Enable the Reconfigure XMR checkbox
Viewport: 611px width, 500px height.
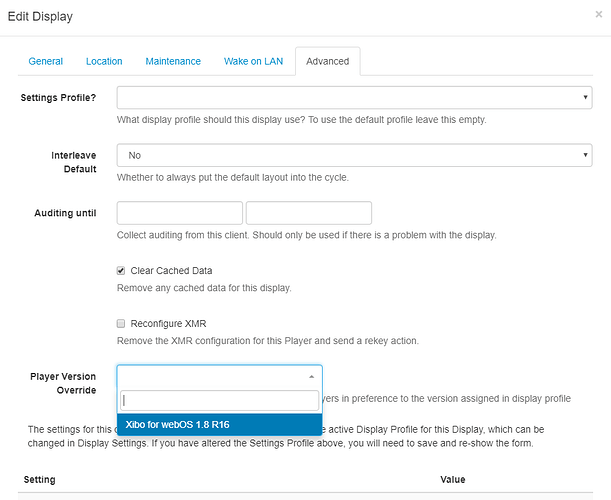(122, 324)
